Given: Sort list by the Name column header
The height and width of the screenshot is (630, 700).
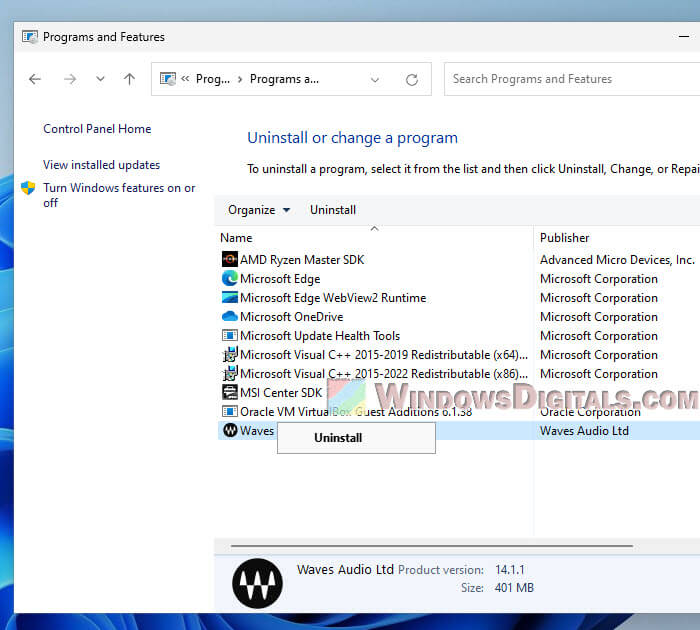Looking at the screenshot, I should click(x=236, y=238).
